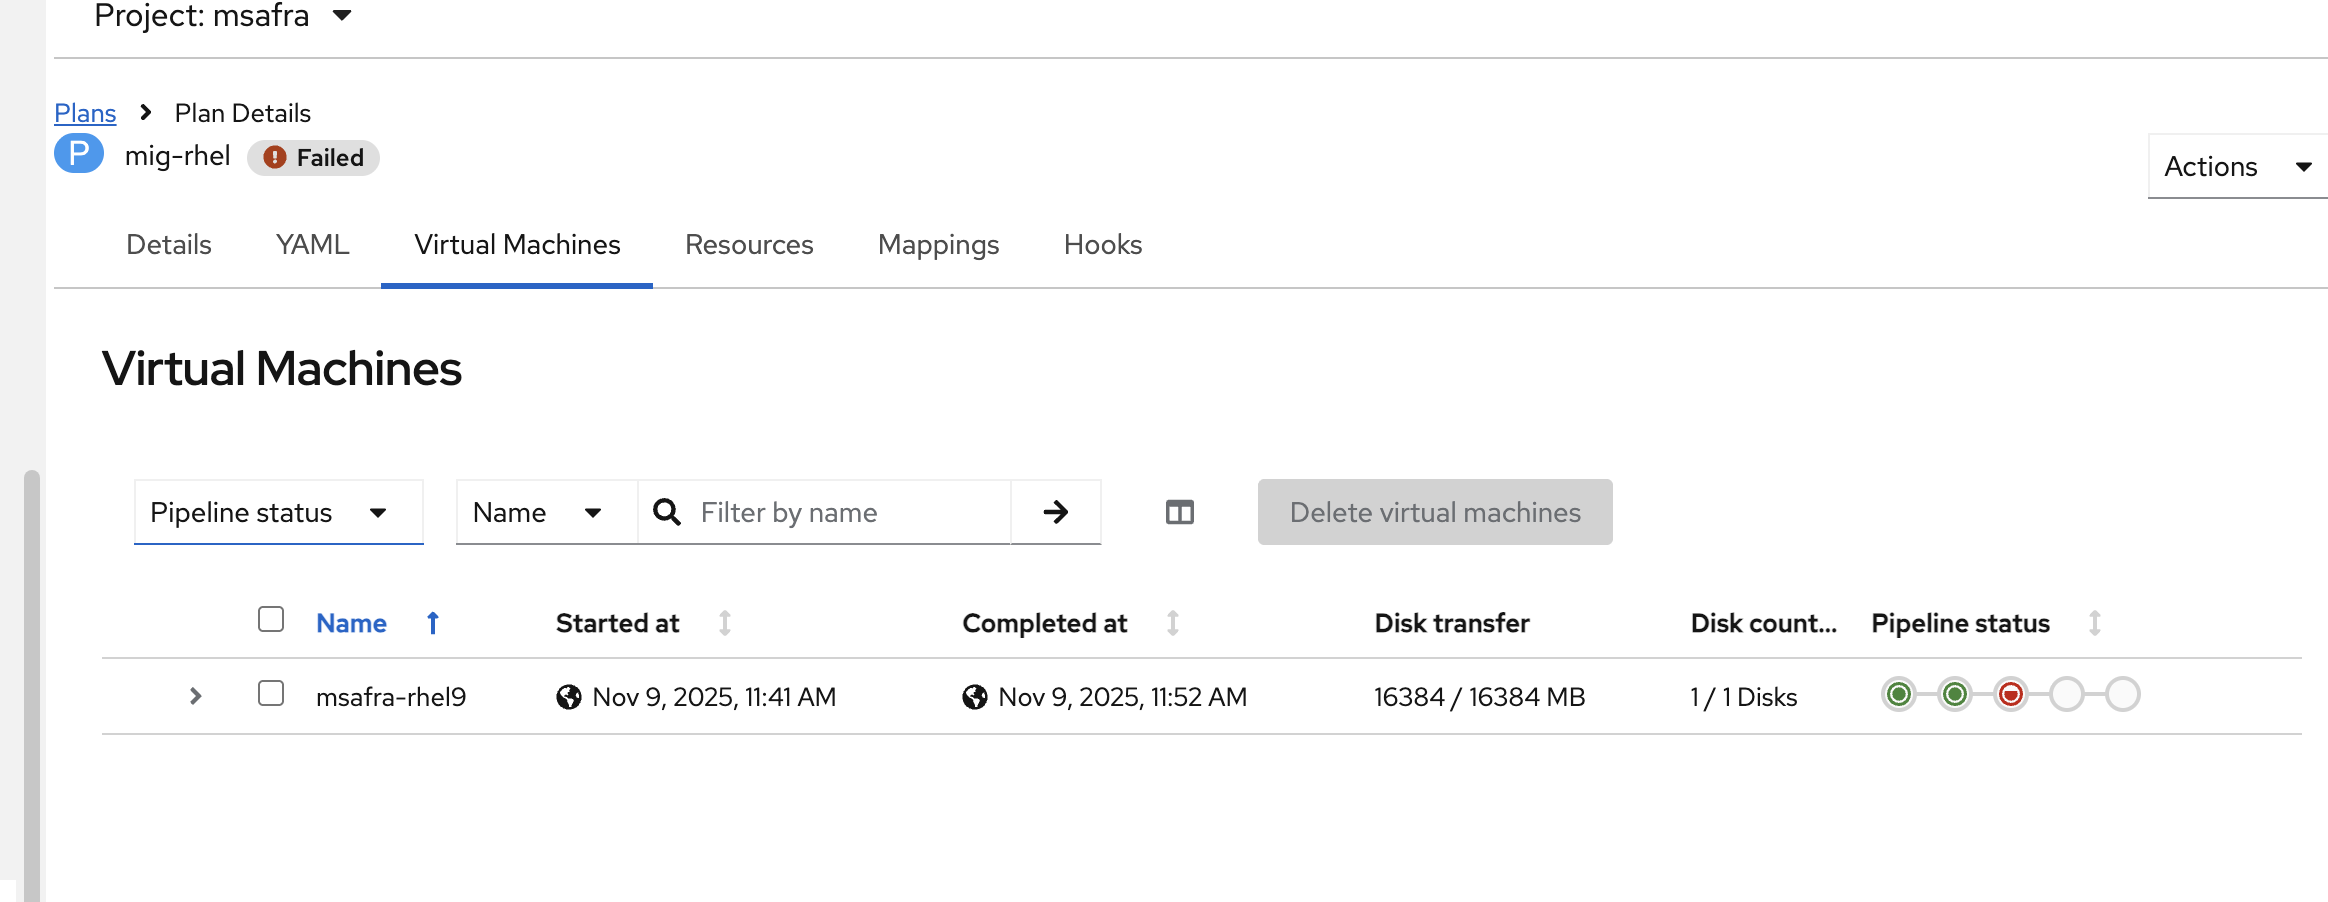Viewport: 2328px width, 902px height.
Task: Go back to Plans breadcrumb link
Action: (85, 113)
